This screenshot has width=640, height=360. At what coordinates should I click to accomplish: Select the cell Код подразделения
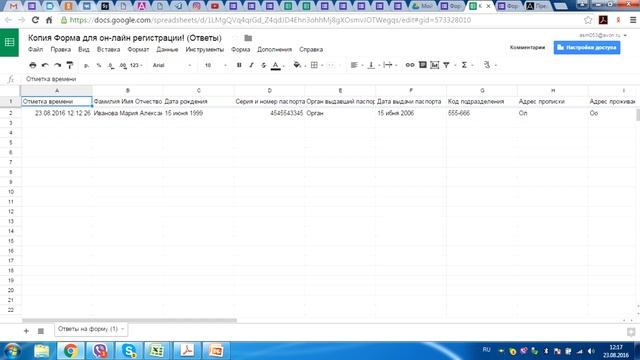coord(482,101)
